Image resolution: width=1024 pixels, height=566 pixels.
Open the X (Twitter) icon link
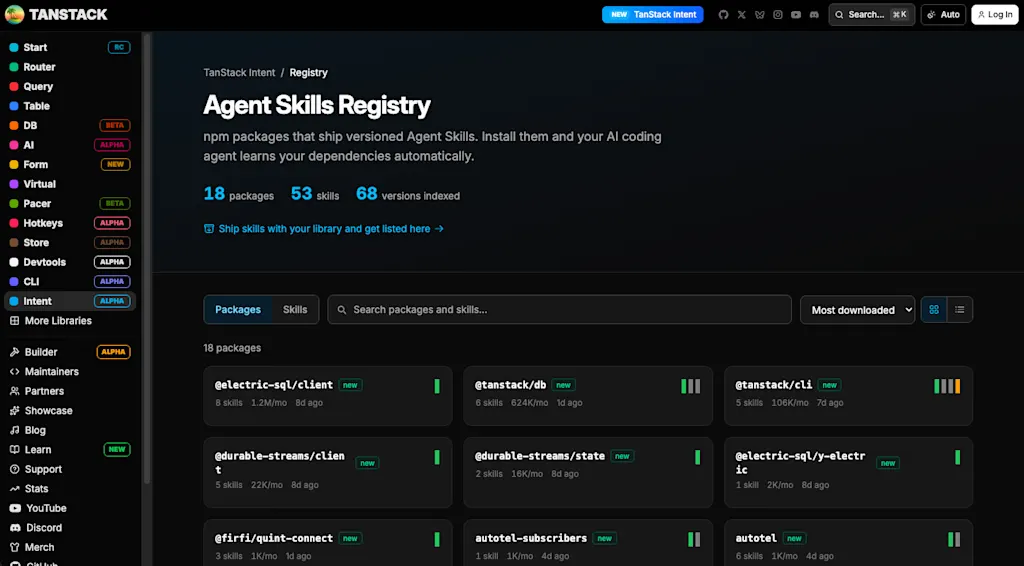741,14
